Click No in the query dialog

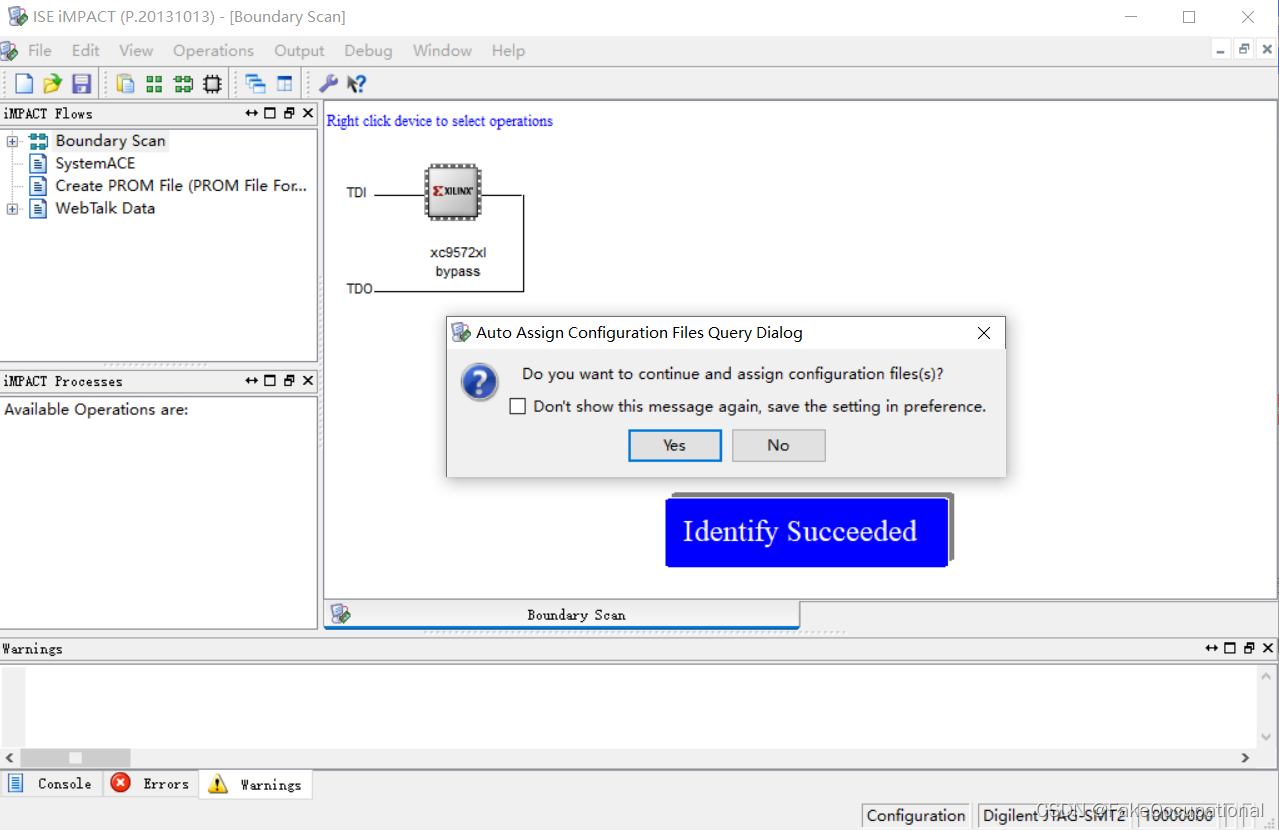tap(779, 446)
